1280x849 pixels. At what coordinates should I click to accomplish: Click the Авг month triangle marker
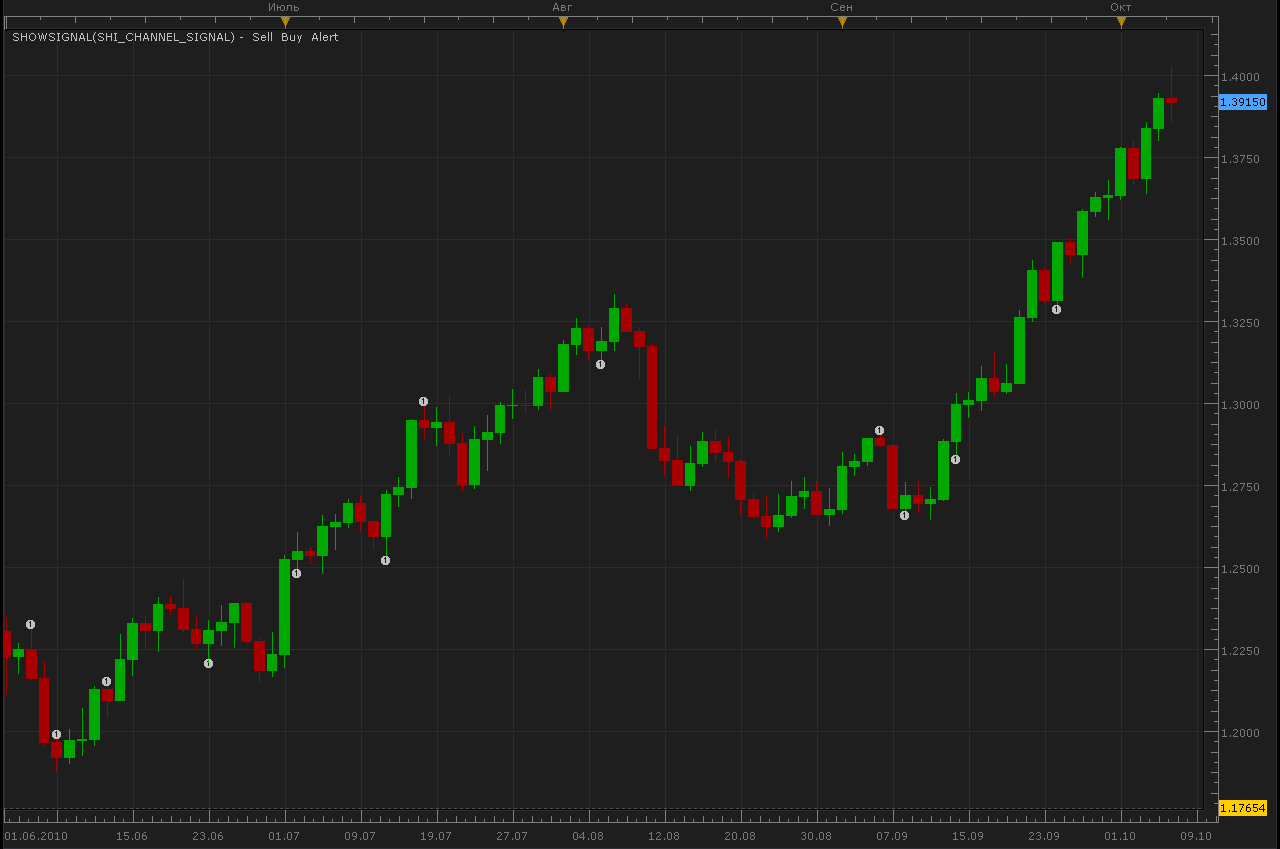click(x=563, y=21)
